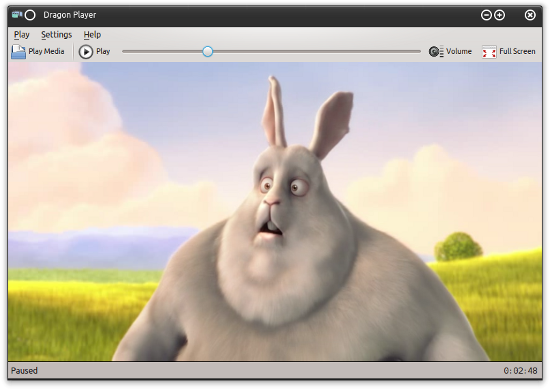Open the Help menu
The width and height of the screenshot is (550, 390).
92,35
